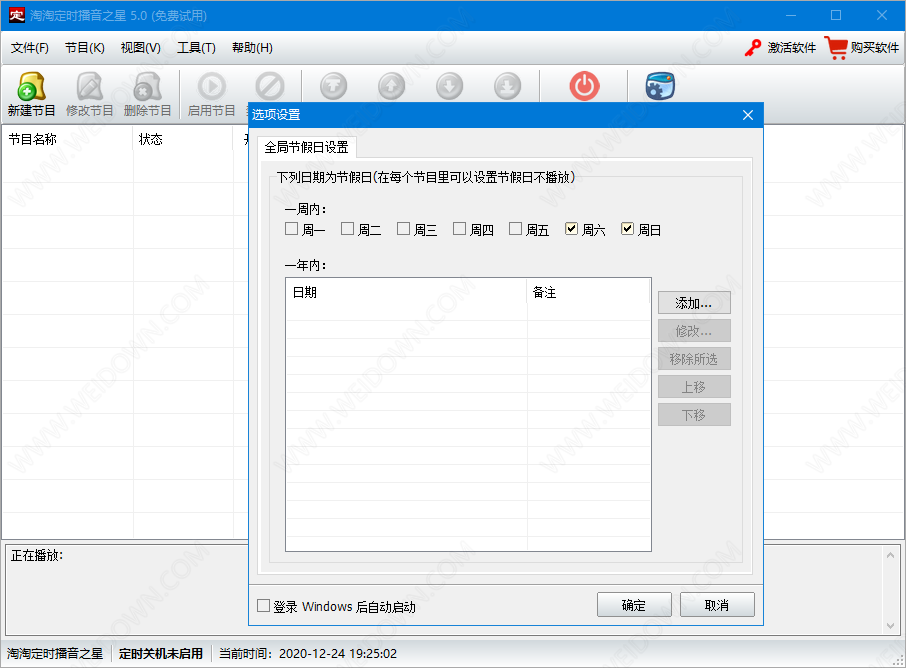Click the 状态 column header
This screenshot has height=668, width=906.
183,139
